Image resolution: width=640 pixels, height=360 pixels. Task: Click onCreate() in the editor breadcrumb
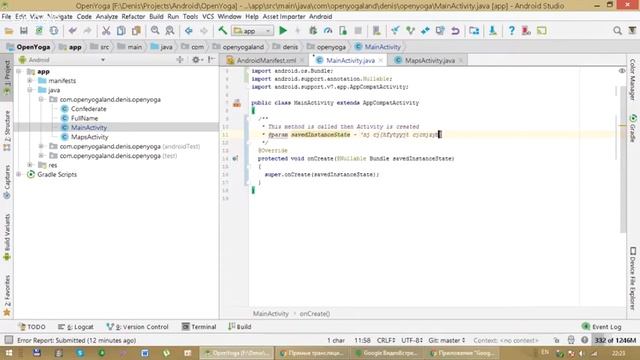(x=315, y=313)
